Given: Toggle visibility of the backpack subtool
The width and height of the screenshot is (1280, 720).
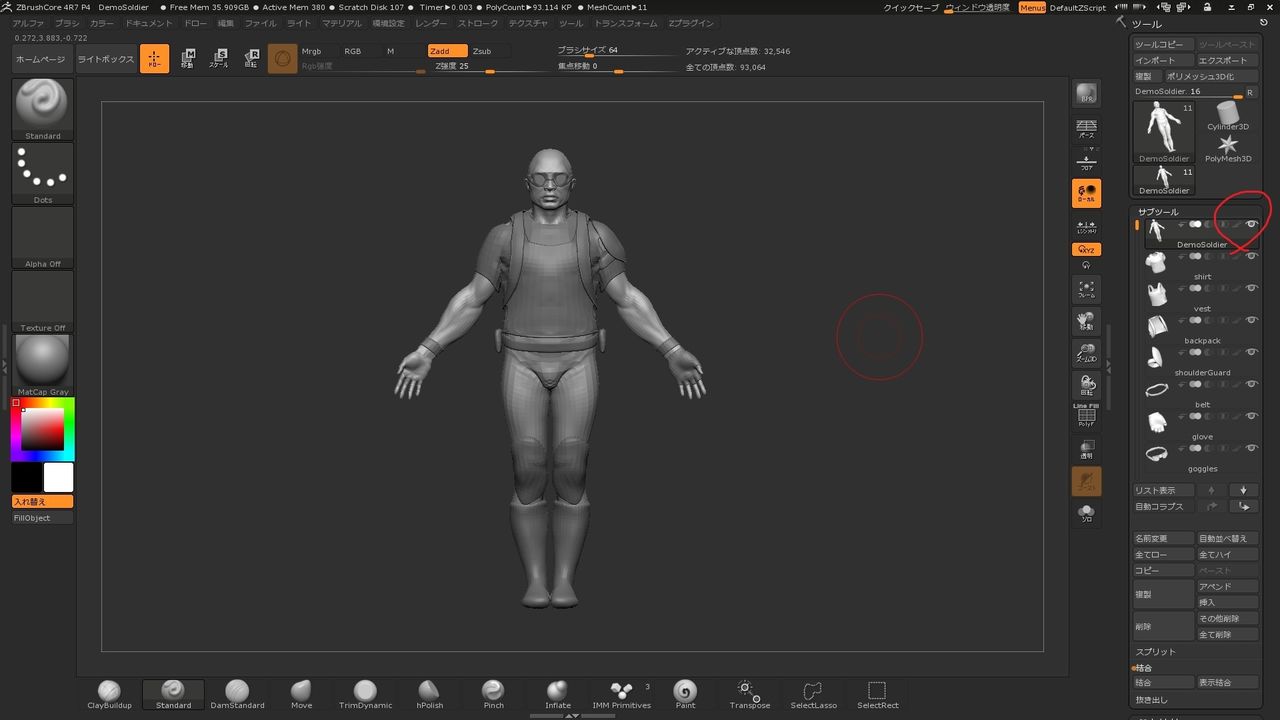Looking at the screenshot, I should pos(1251,321).
